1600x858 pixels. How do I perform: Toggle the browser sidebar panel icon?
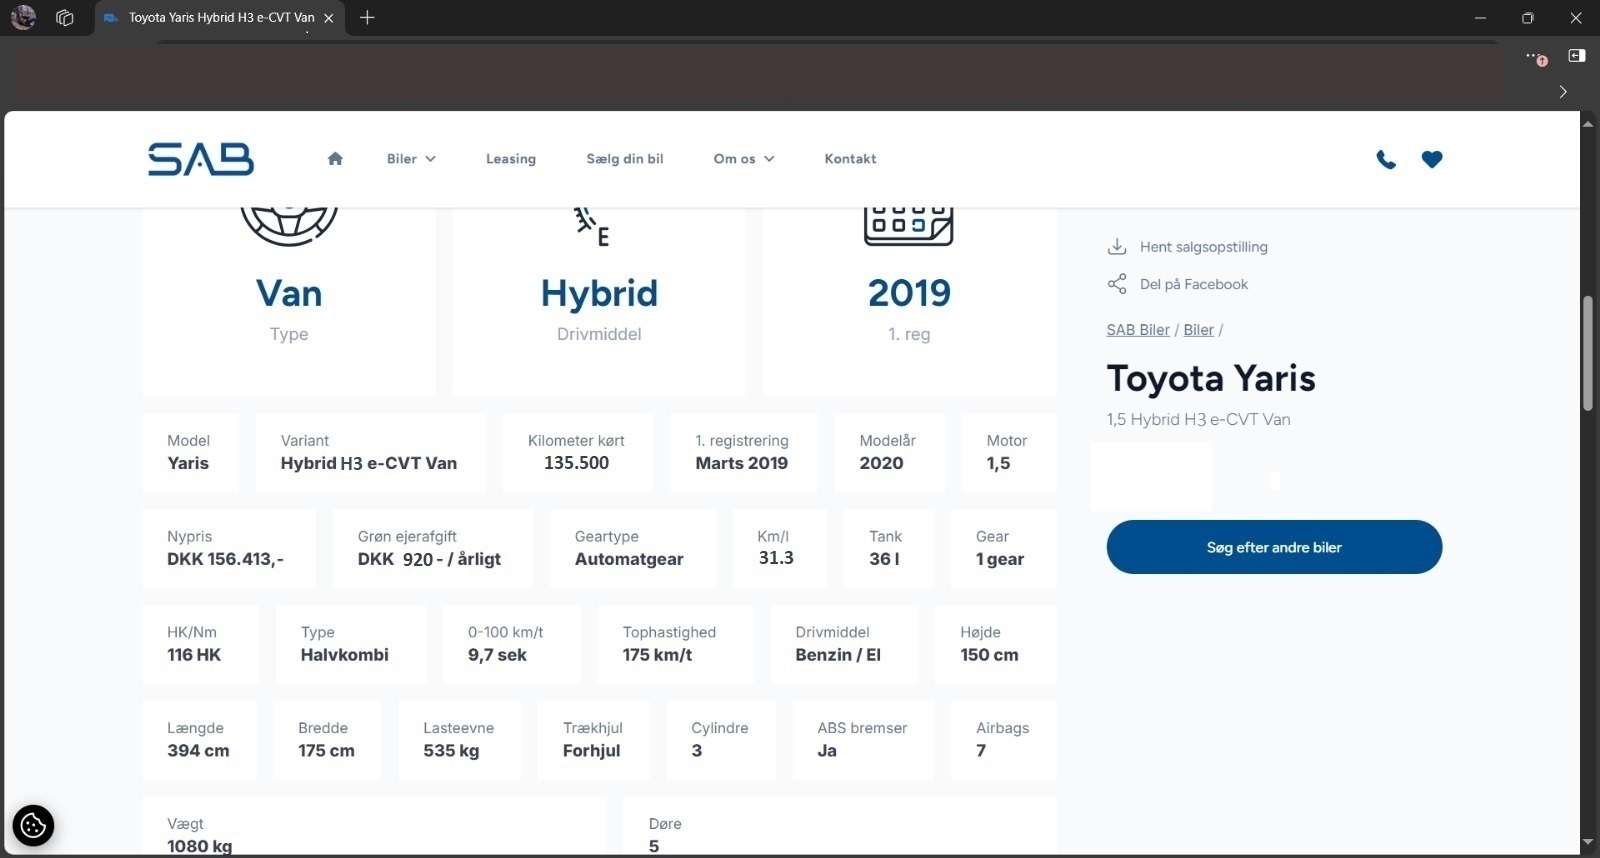pyautogui.click(x=1577, y=56)
